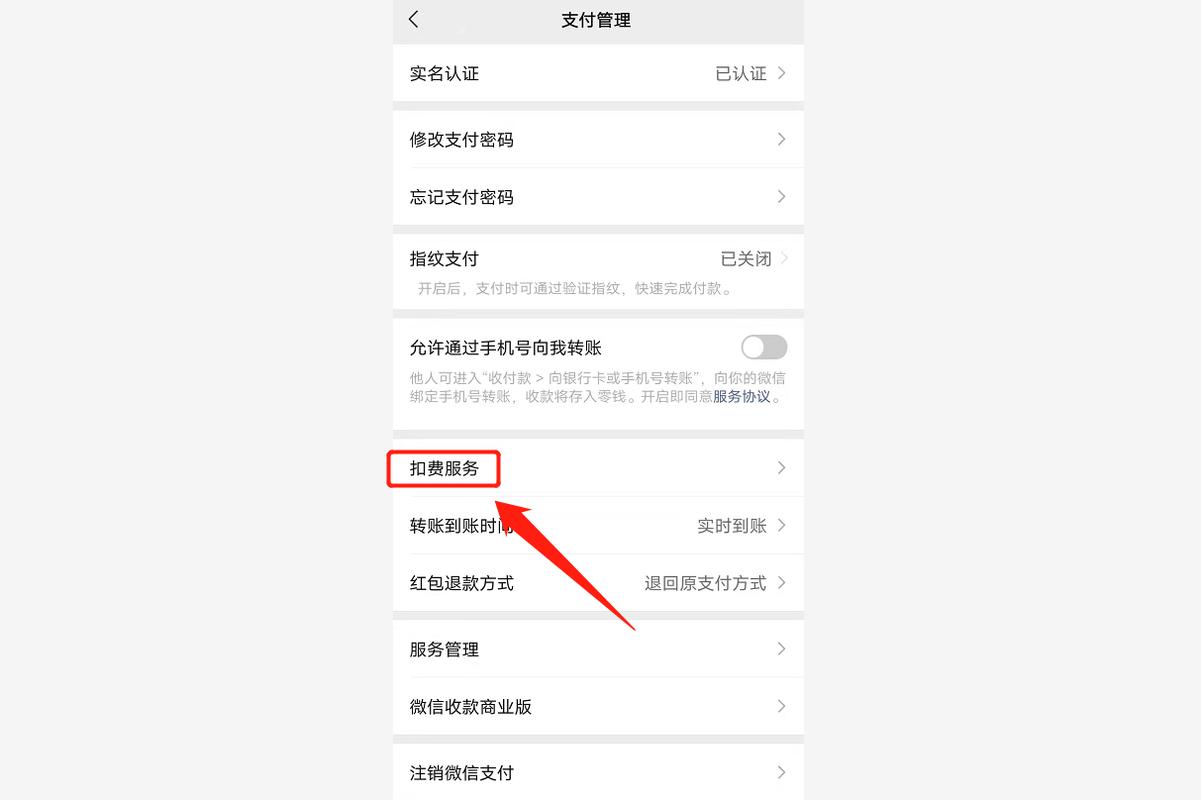Open the 服务协议 link
Image resolution: width=1201 pixels, height=800 pixels.
[x=741, y=396]
